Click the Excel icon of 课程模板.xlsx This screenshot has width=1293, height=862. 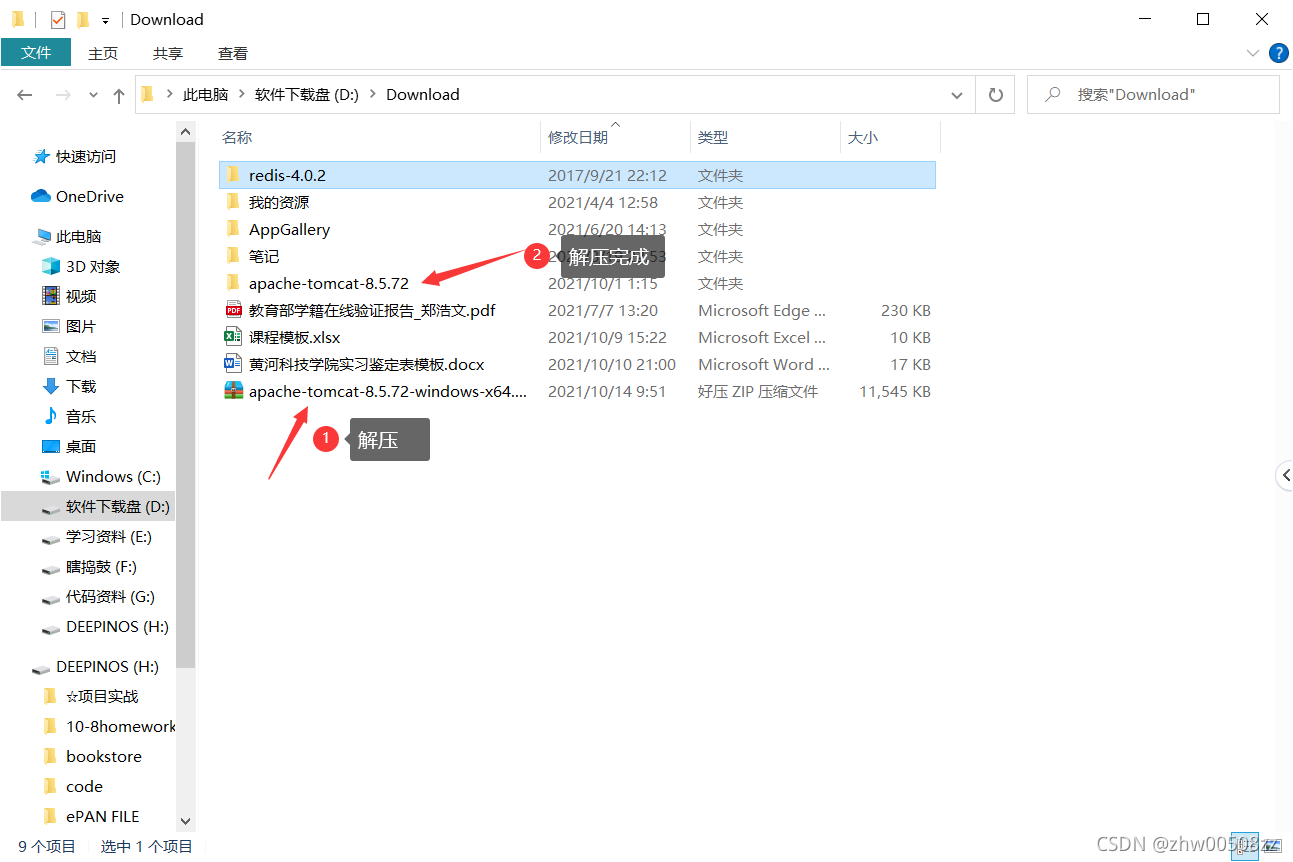tap(233, 337)
